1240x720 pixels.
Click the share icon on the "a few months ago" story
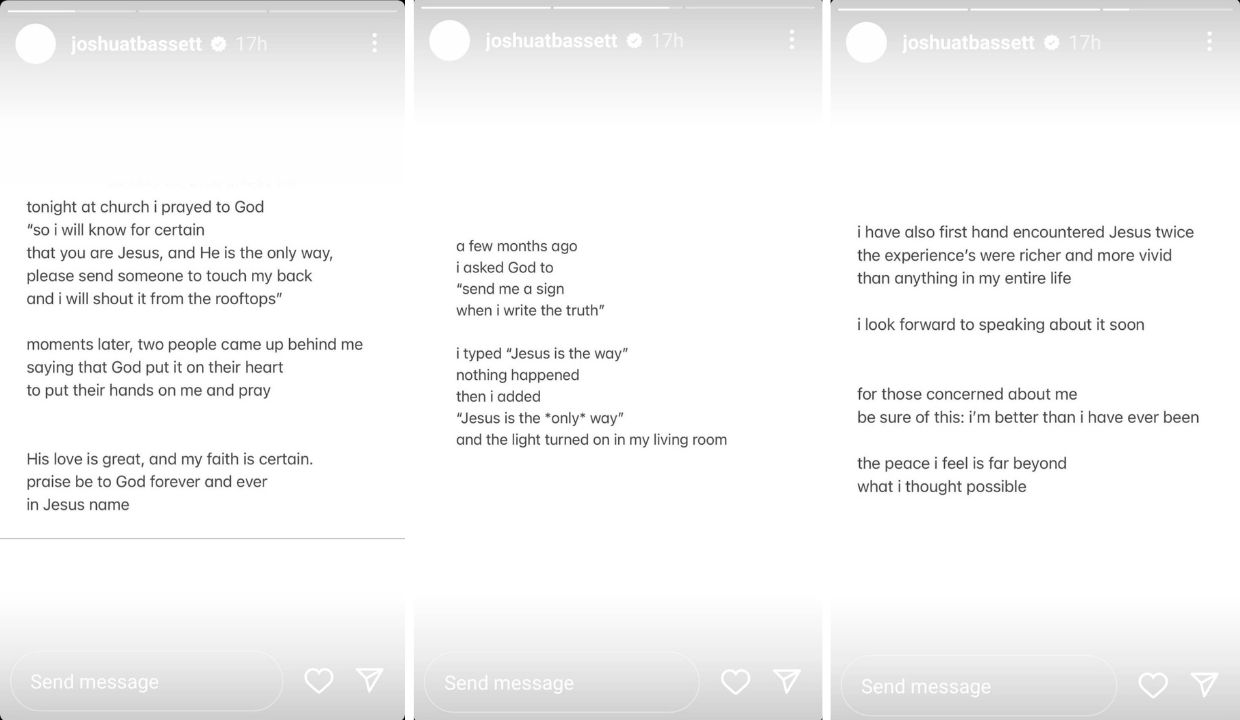point(787,681)
